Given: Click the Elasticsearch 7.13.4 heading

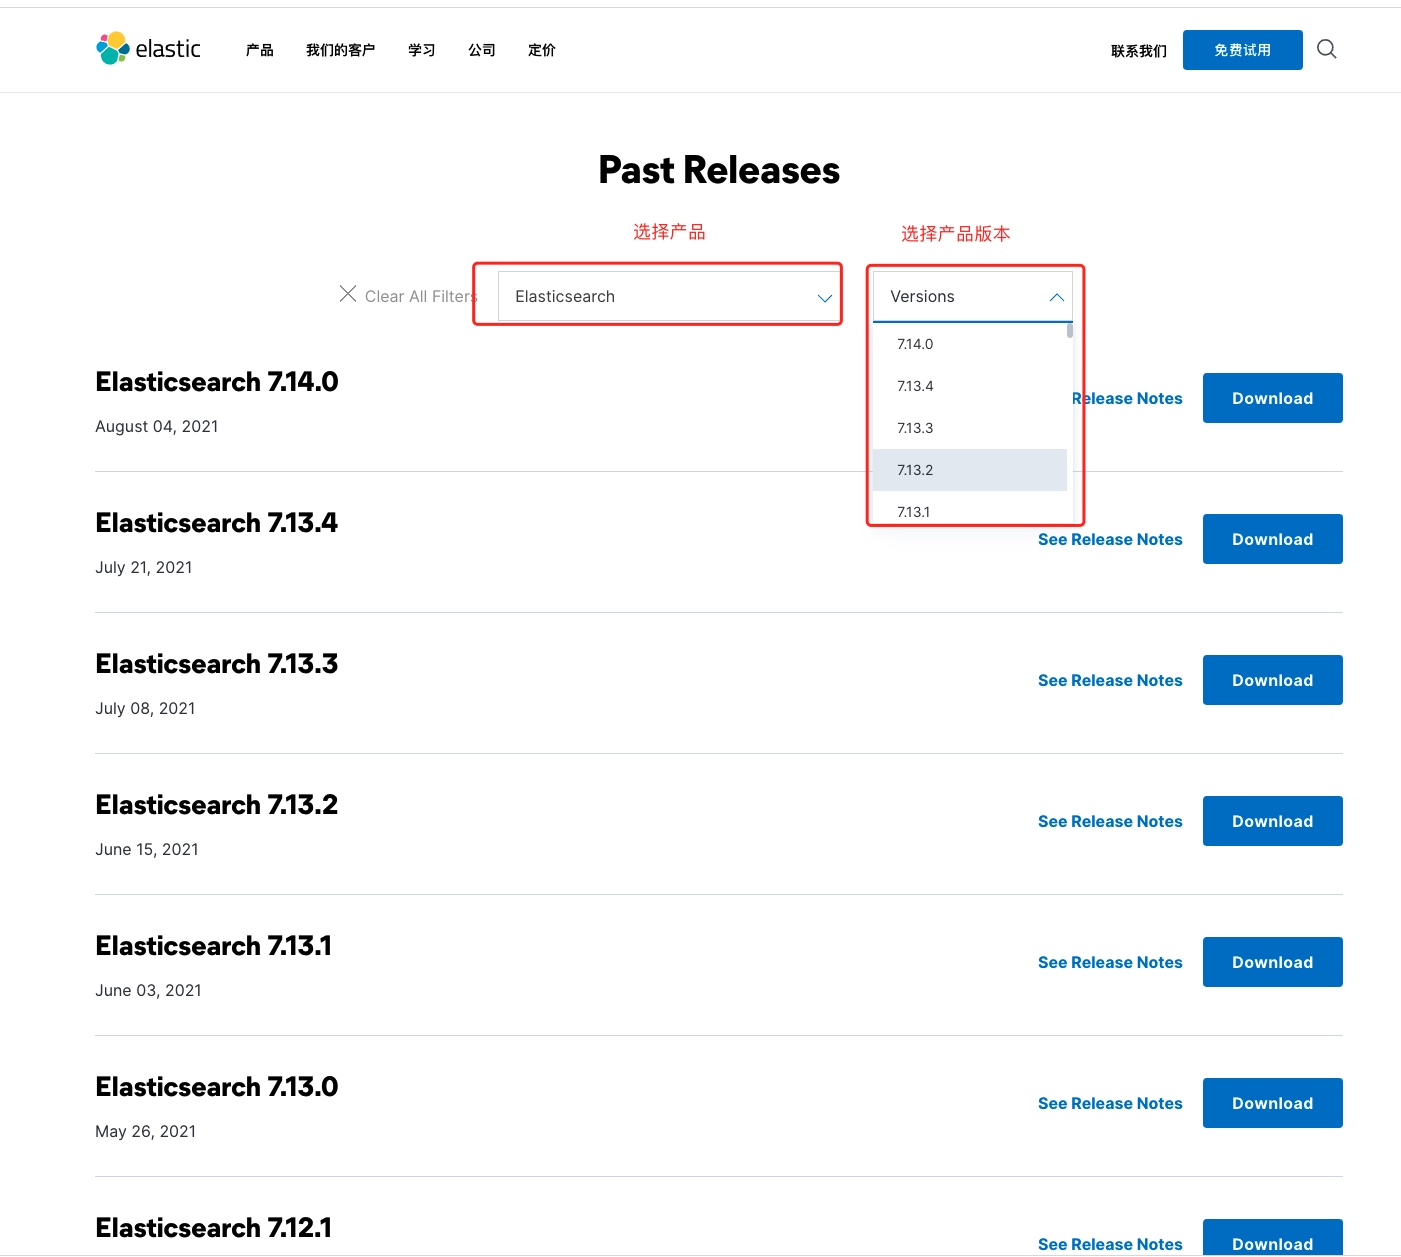Looking at the screenshot, I should pos(217,523).
